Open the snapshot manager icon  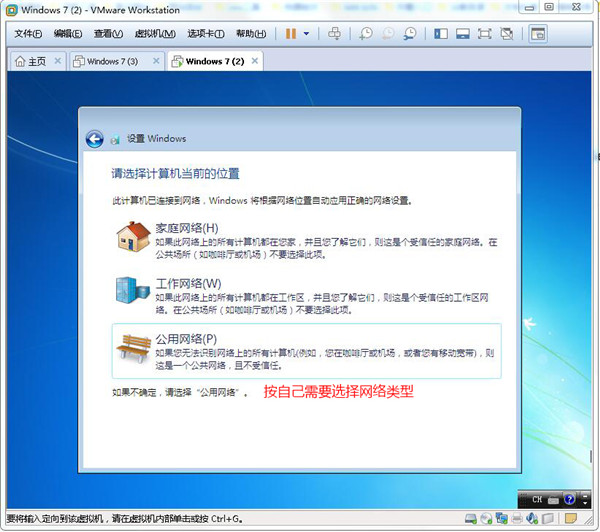click(410, 34)
